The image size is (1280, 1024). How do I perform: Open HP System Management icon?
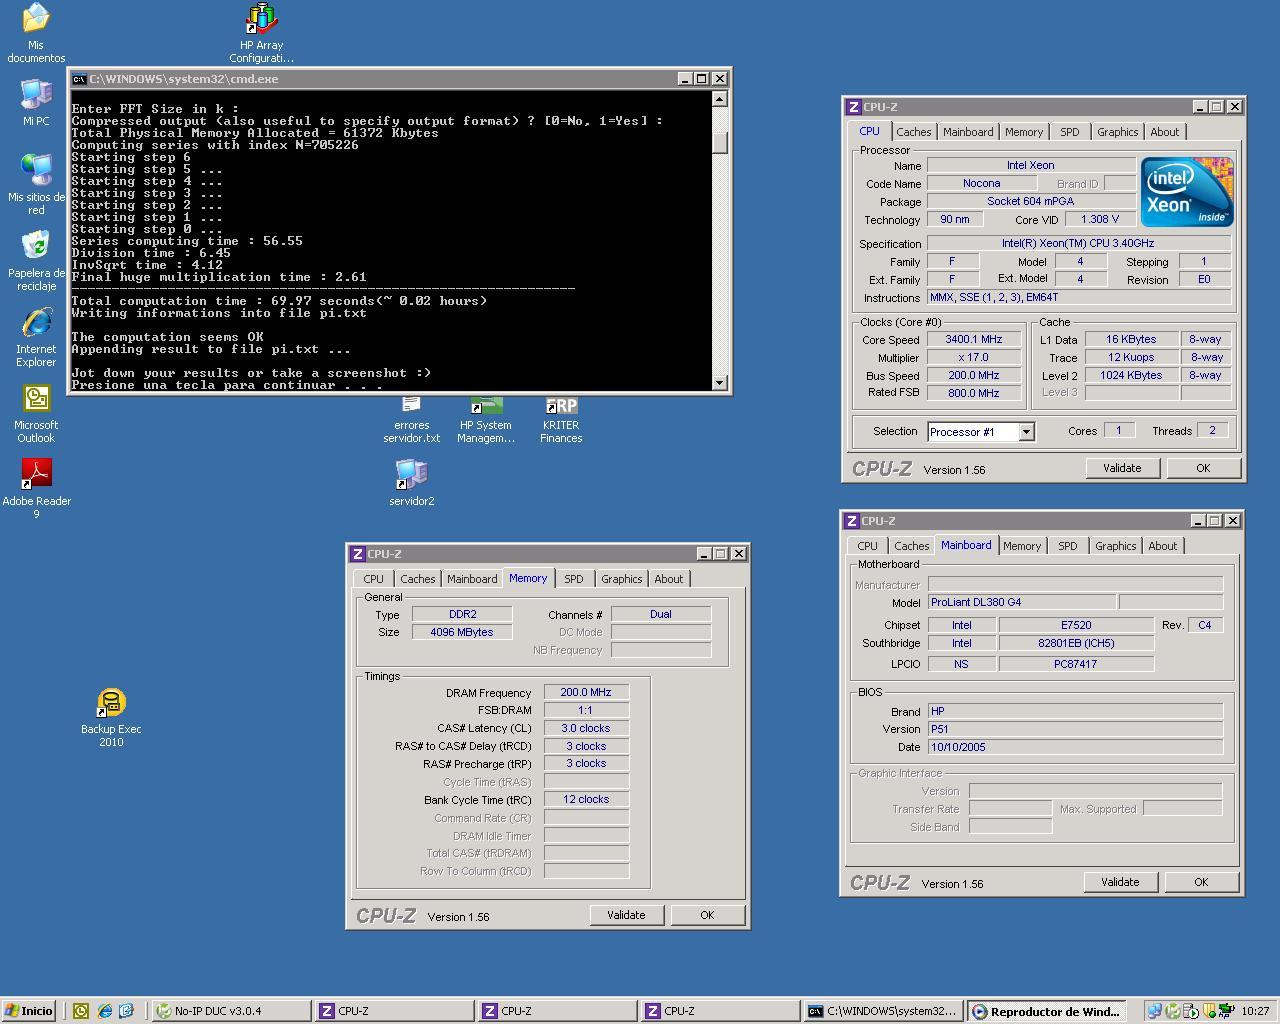[x=486, y=420]
